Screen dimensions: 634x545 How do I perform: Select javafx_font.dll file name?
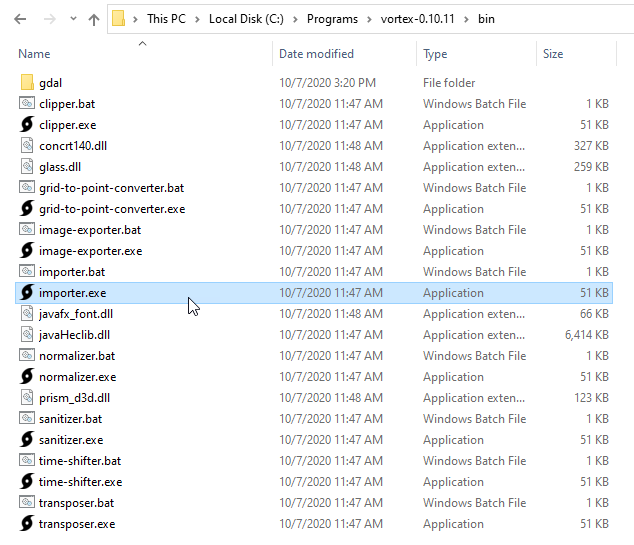point(76,315)
